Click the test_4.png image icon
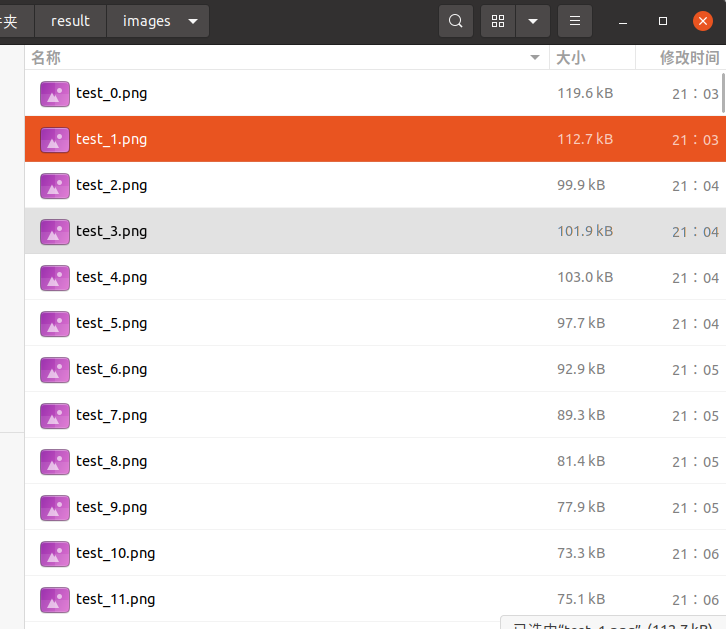The width and height of the screenshot is (726, 629). [55, 278]
